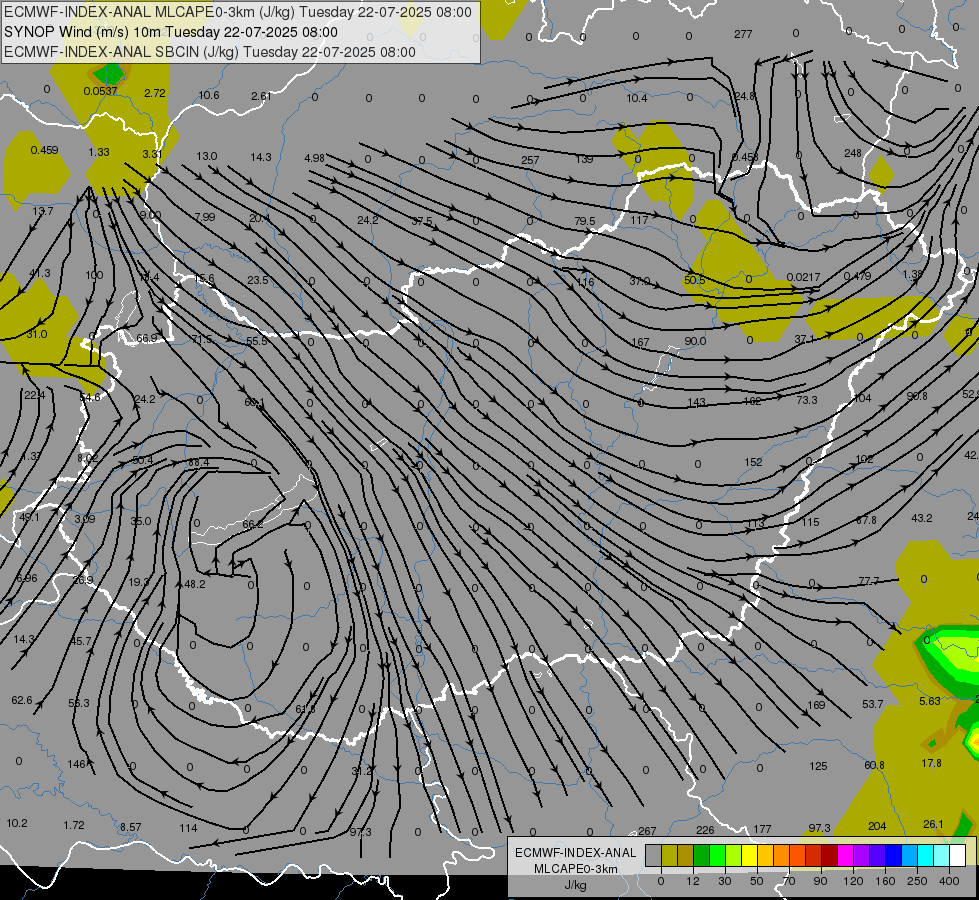979x900 pixels.
Task: Click the lime yellow-green legend swatch
Action: 734,855
